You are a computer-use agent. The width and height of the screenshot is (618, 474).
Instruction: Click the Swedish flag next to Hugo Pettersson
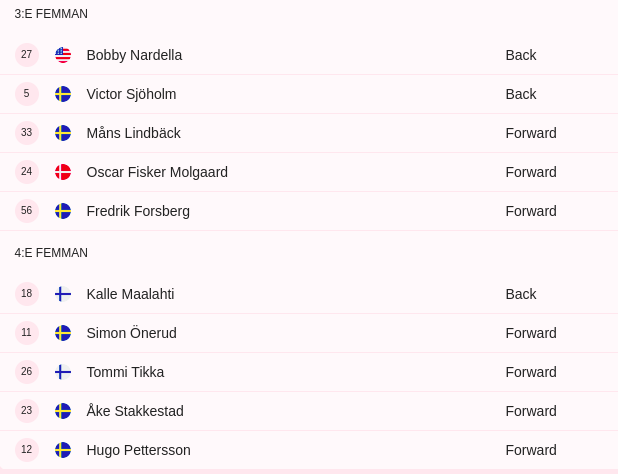point(63,450)
